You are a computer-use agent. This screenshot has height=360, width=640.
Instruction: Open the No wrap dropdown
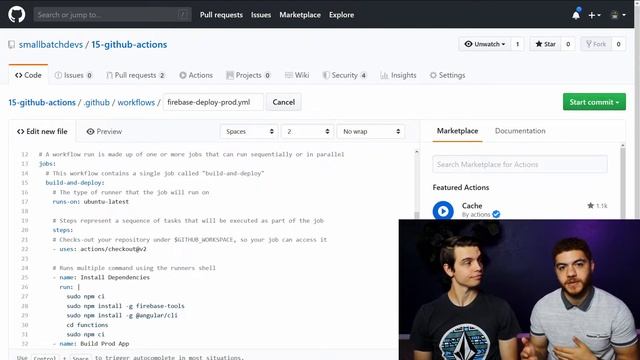[371, 131]
